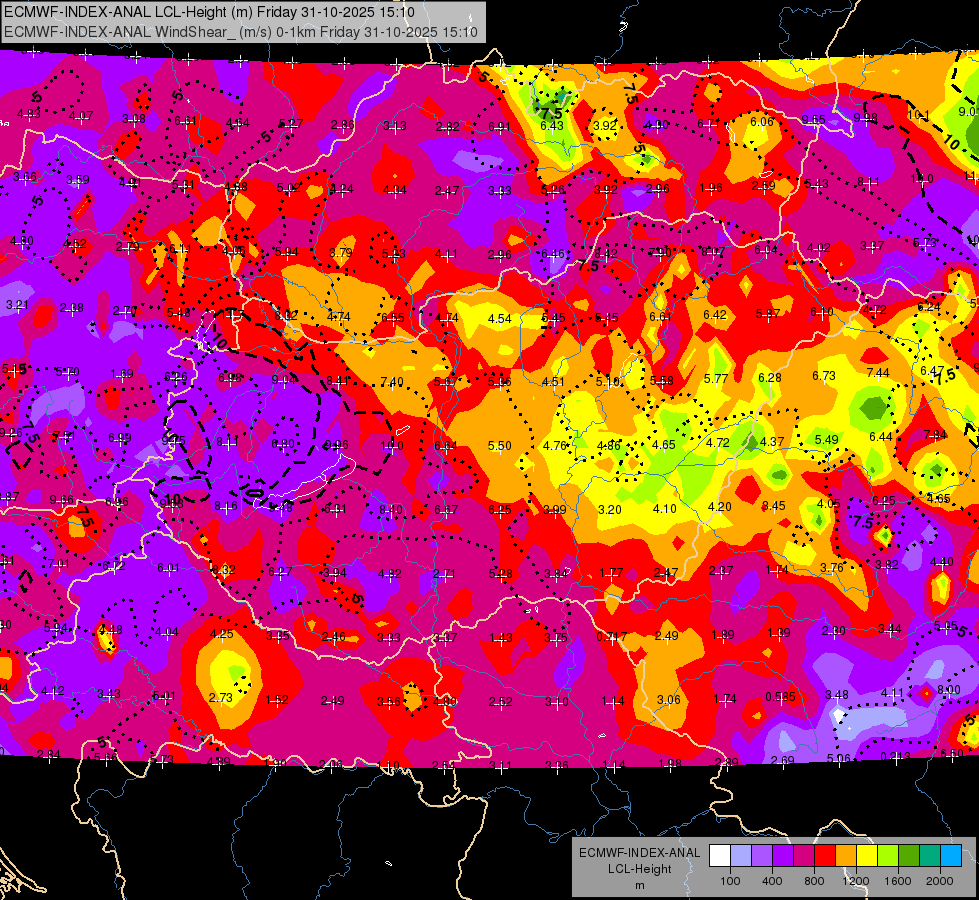Click the wind shear value 3.06
979x900 pixels.
click(x=668, y=700)
